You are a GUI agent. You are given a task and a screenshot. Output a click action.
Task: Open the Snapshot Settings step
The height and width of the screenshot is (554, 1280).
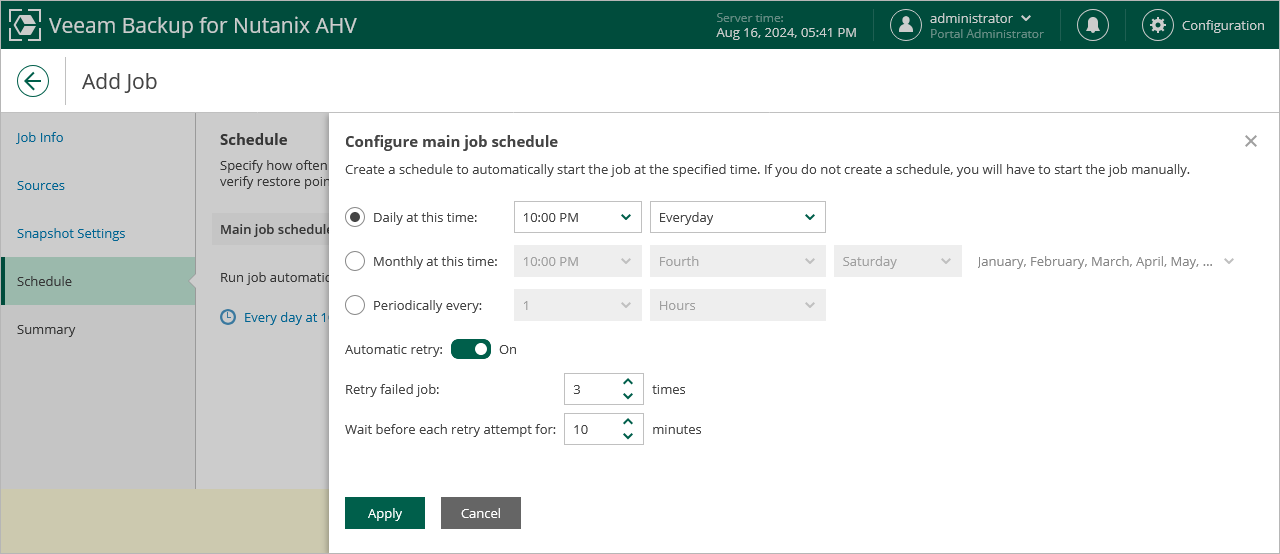pos(71,233)
